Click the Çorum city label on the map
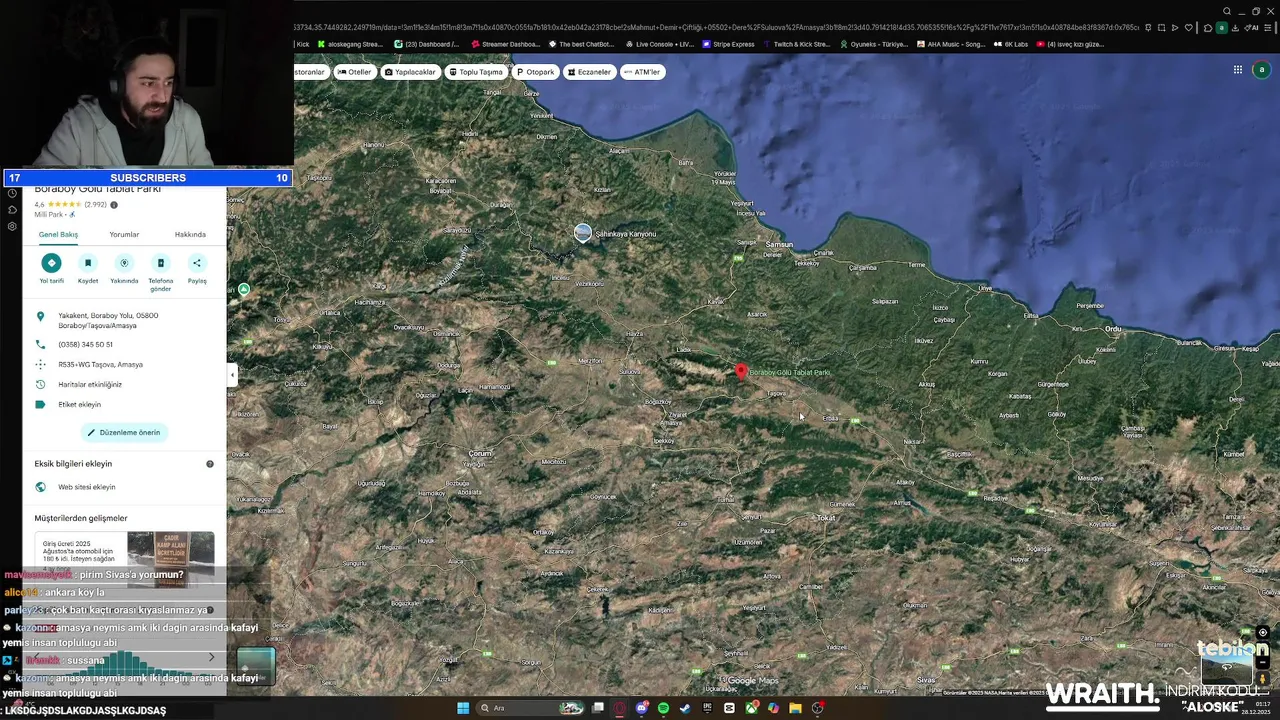Screen dimensions: 1280x720 click(479, 454)
